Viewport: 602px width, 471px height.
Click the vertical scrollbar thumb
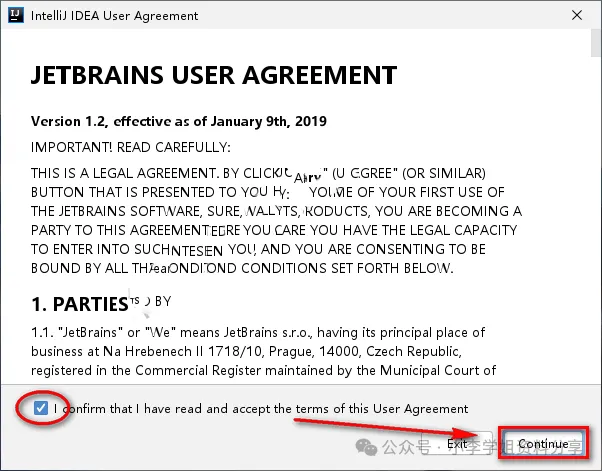596,43
